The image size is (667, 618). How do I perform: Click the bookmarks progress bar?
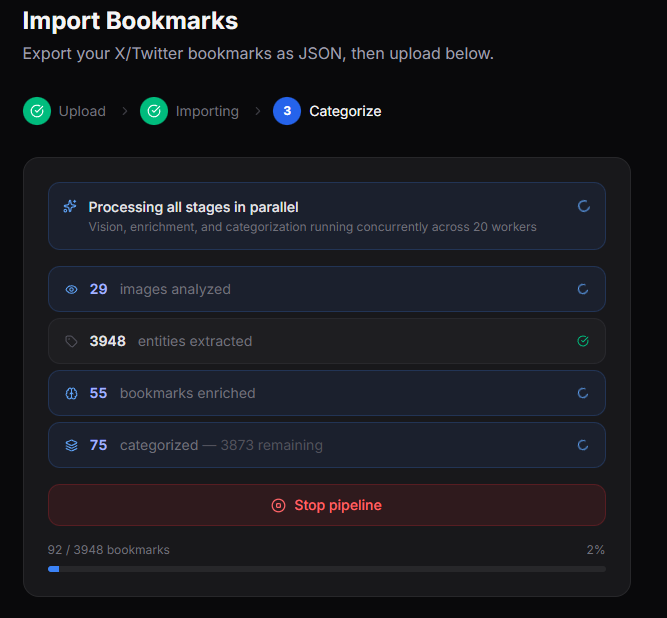click(x=327, y=569)
